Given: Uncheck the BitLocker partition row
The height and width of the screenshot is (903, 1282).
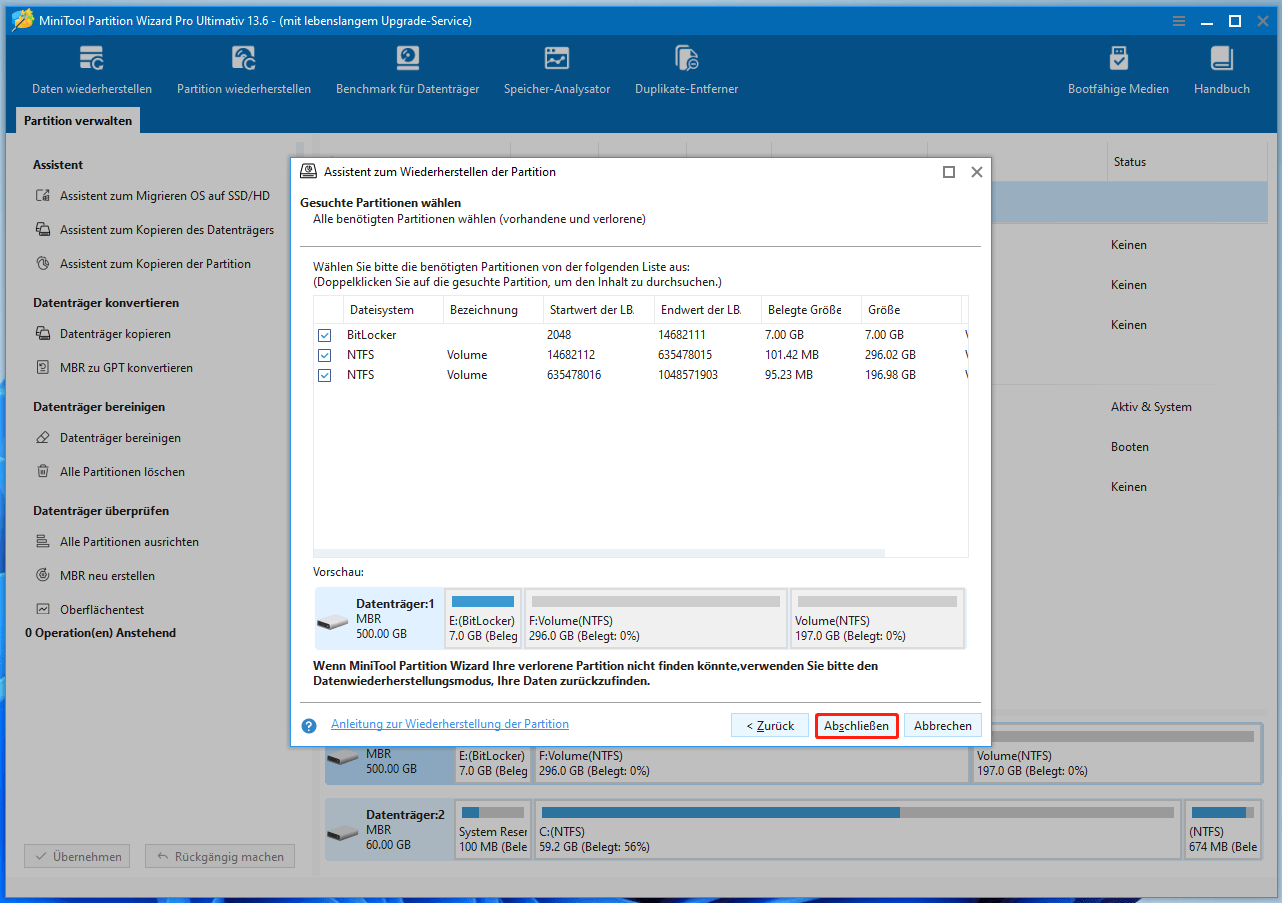Looking at the screenshot, I should [x=324, y=335].
